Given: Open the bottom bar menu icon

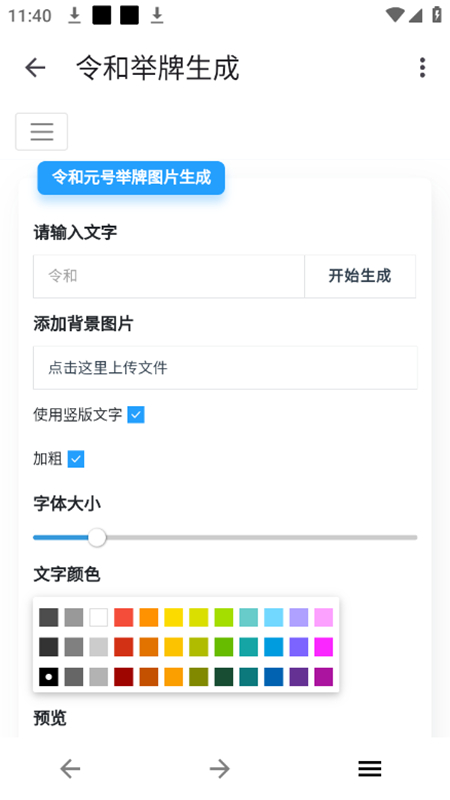Looking at the screenshot, I should pyautogui.click(x=369, y=768).
